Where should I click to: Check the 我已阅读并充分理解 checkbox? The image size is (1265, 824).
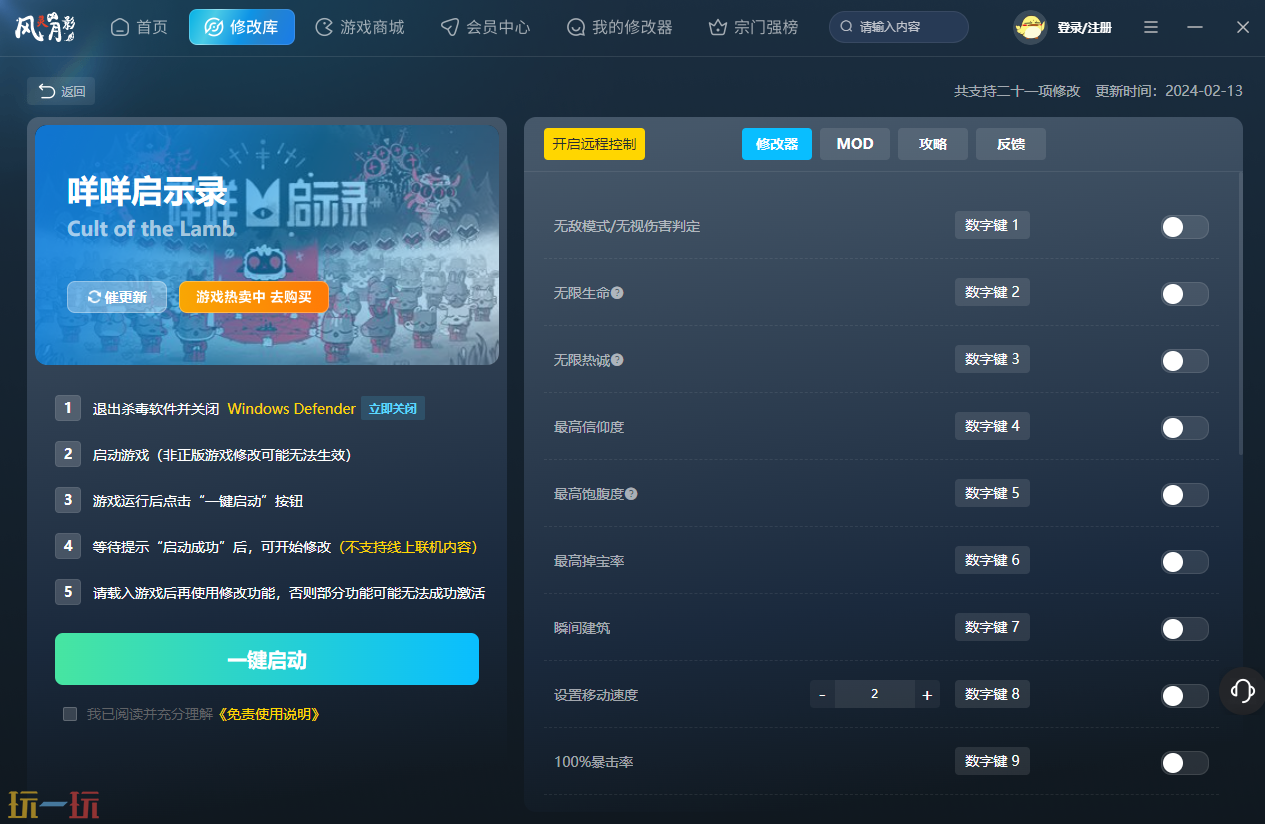tap(70, 714)
